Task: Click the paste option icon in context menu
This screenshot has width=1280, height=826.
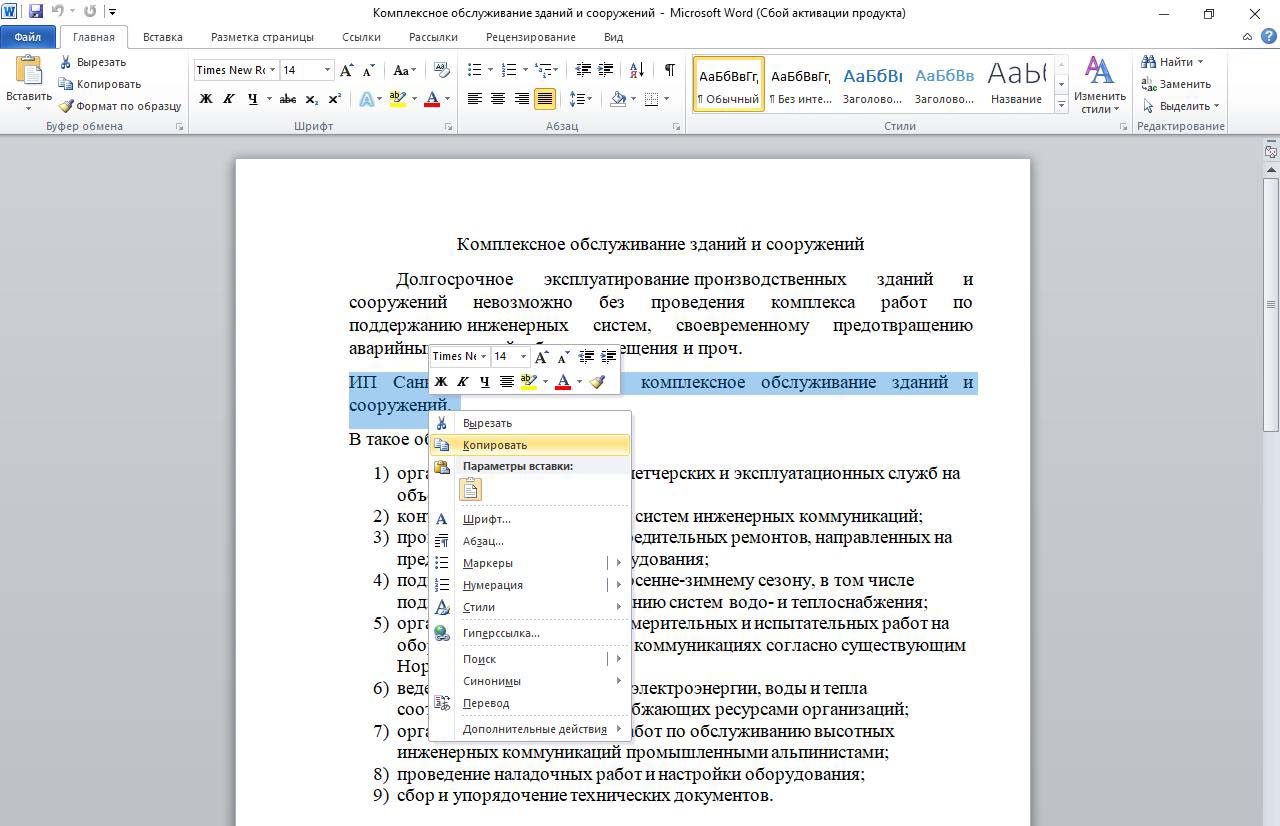Action: 470,489
